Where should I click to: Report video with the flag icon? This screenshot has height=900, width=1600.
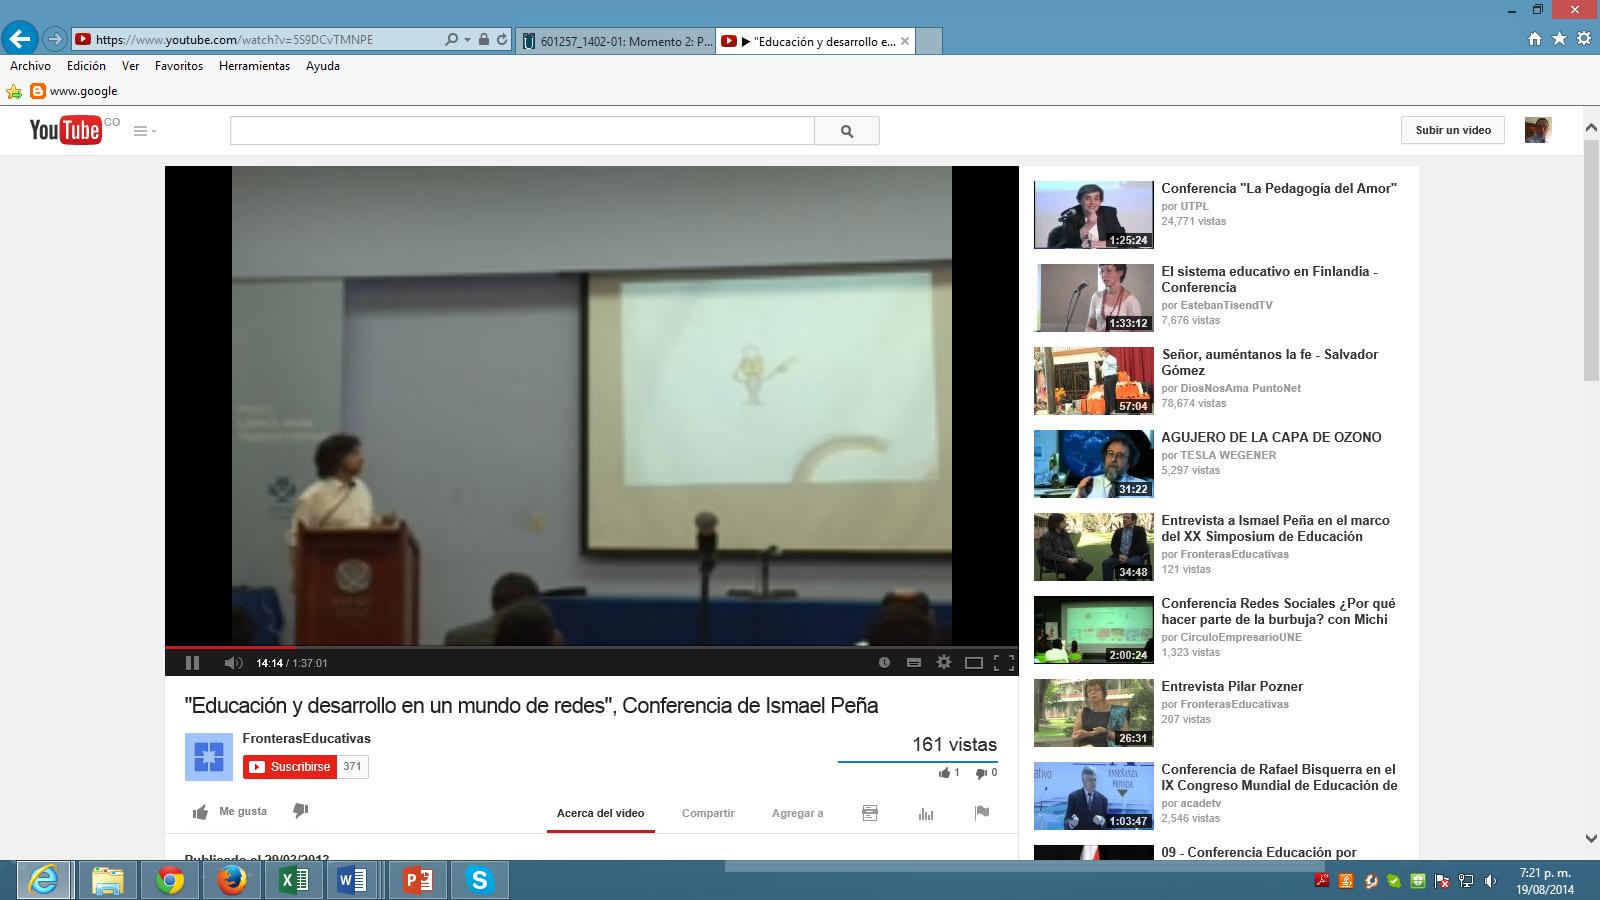982,813
